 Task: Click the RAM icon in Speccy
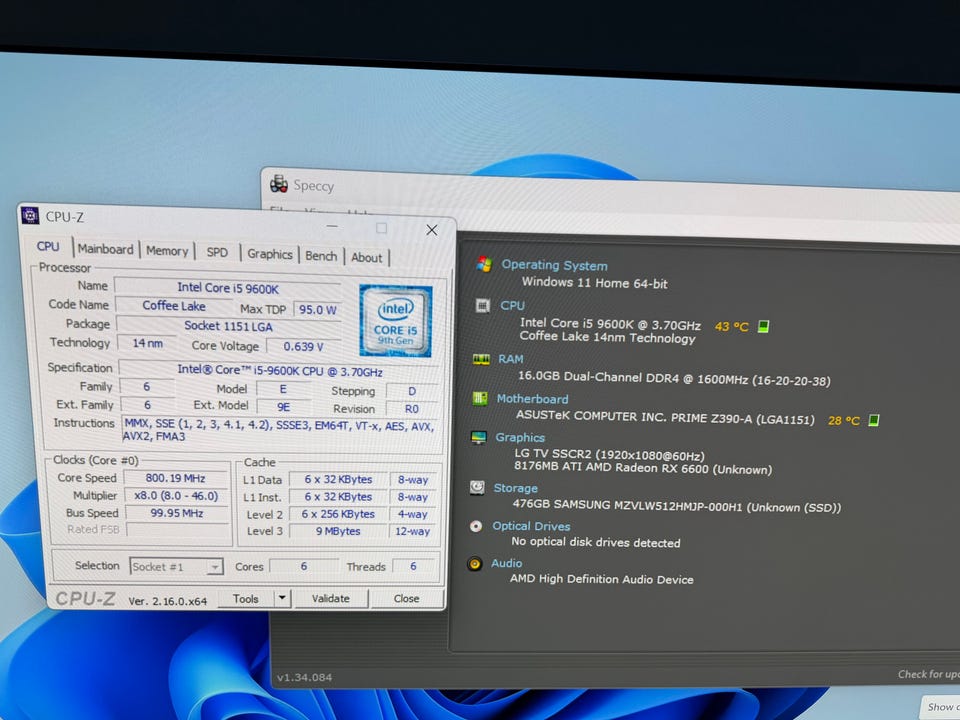point(481,359)
